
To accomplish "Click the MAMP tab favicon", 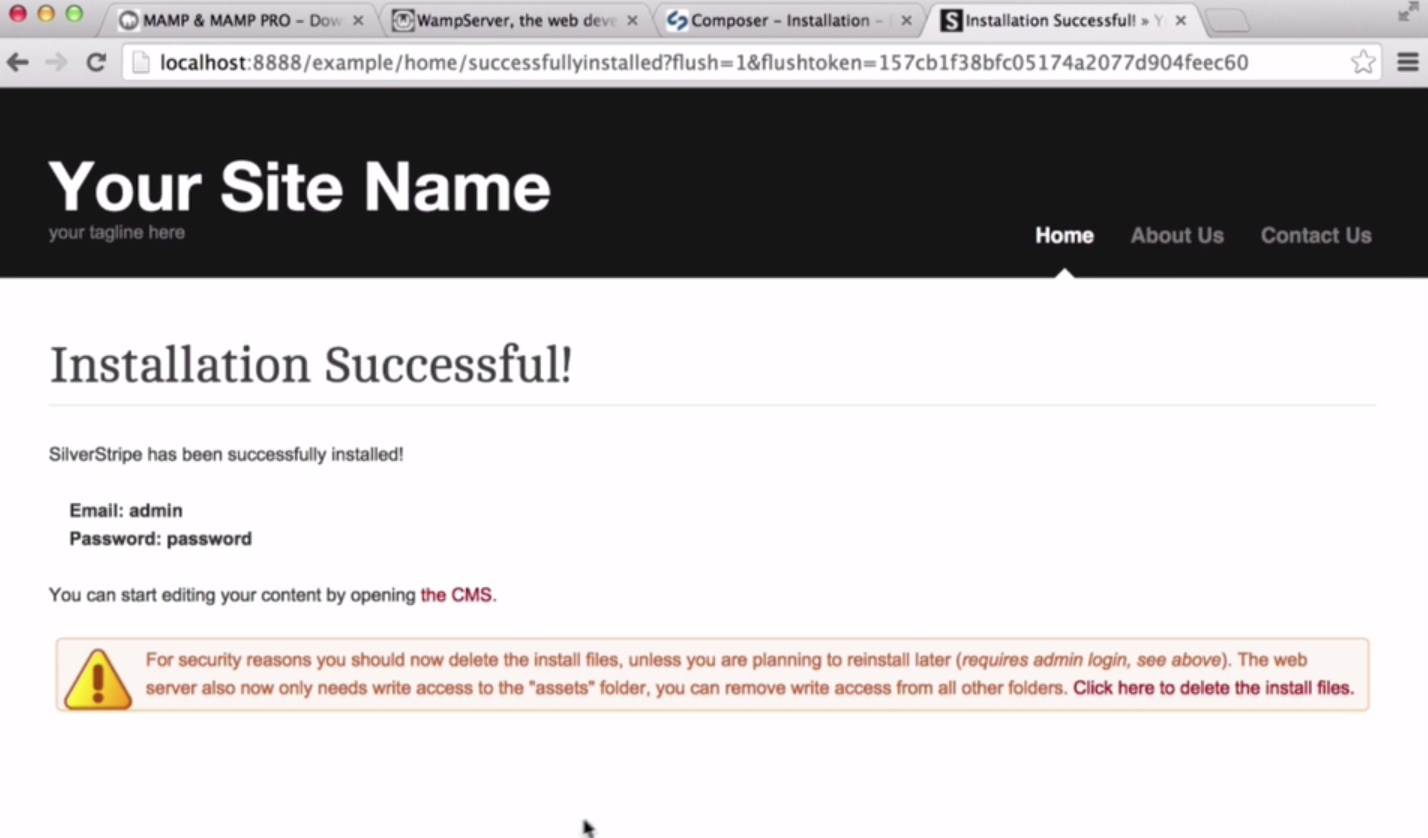I will pyautogui.click(x=128, y=20).
